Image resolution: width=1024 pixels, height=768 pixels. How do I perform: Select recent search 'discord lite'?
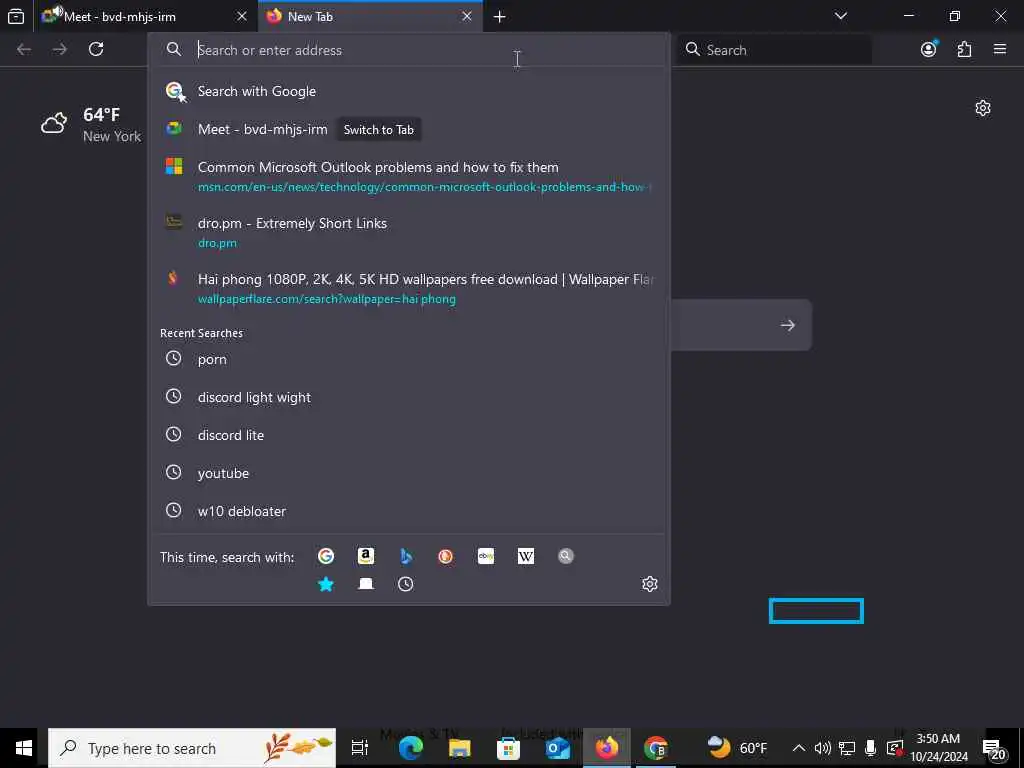[x=409, y=435]
